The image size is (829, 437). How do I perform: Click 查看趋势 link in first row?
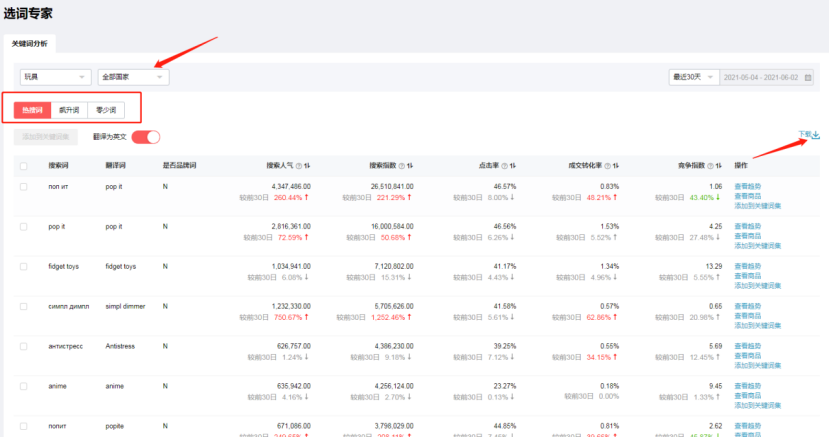748,187
